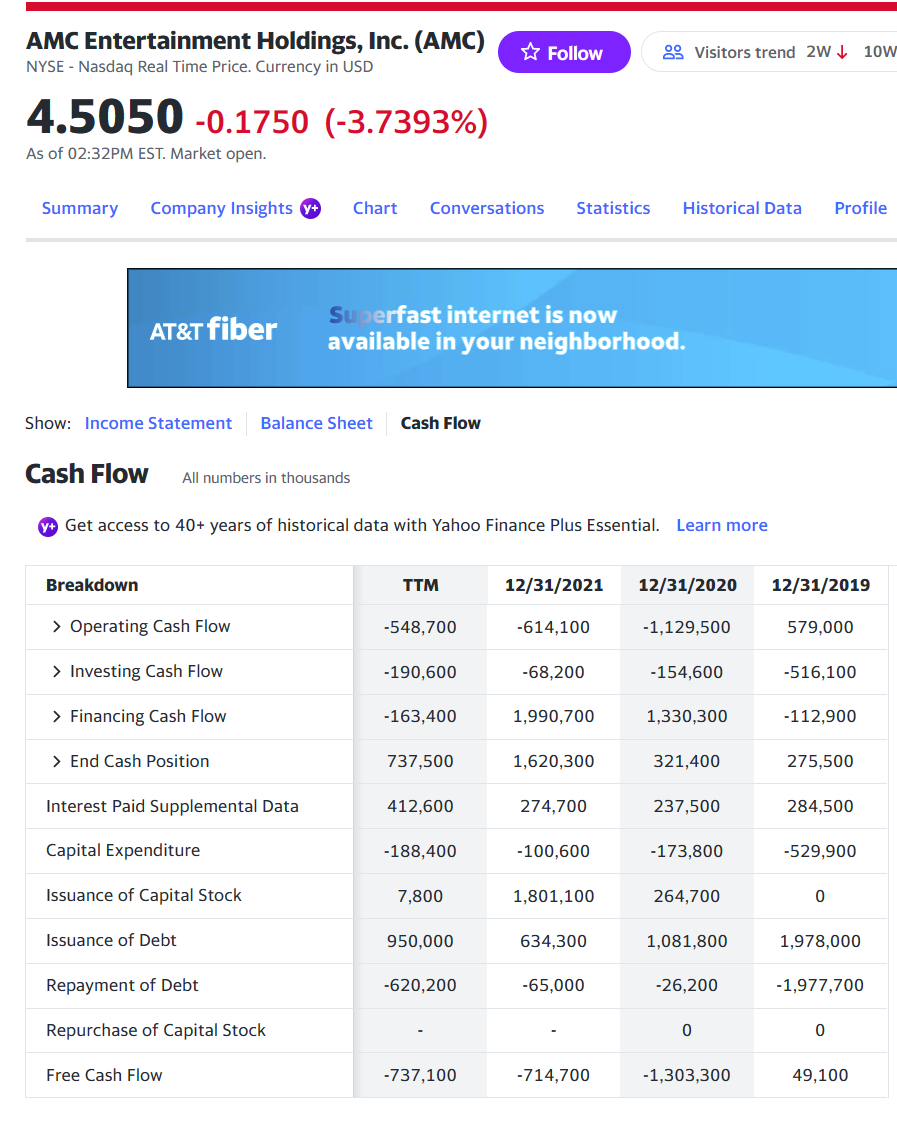897x1133 pixels.
Task: Expand the Investing Cash Flow row
Action: 56,671
